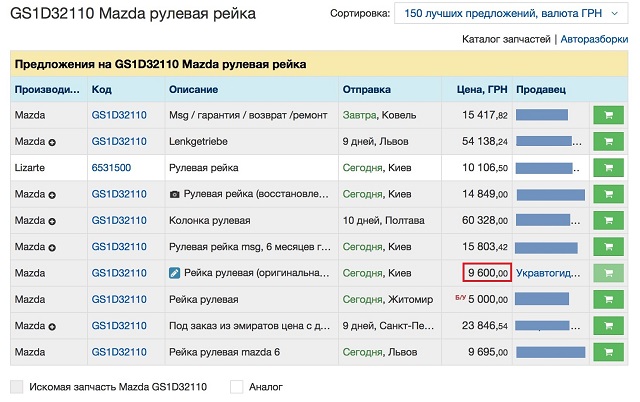Expand Mazda plus icon on Под заказ из эмиратов row

point(52,325)
